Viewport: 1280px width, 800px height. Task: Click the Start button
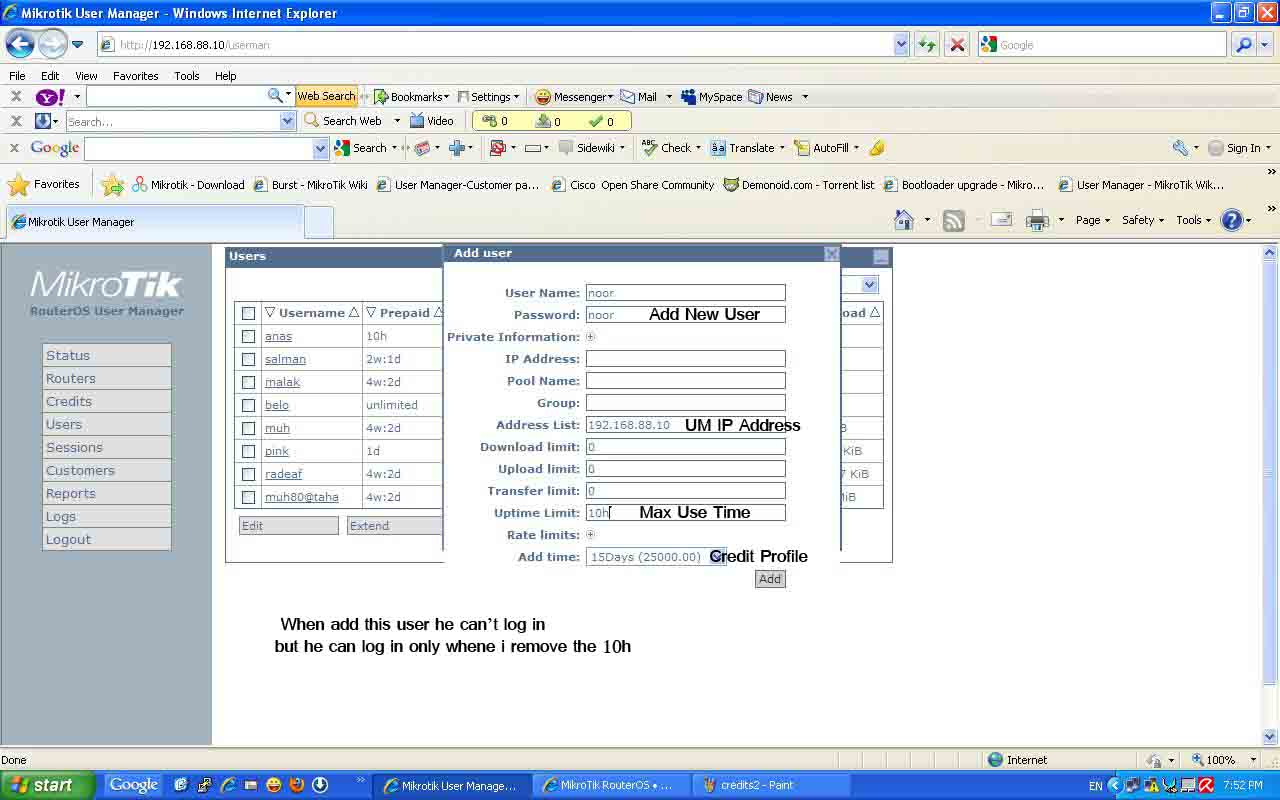click(47, 785)
